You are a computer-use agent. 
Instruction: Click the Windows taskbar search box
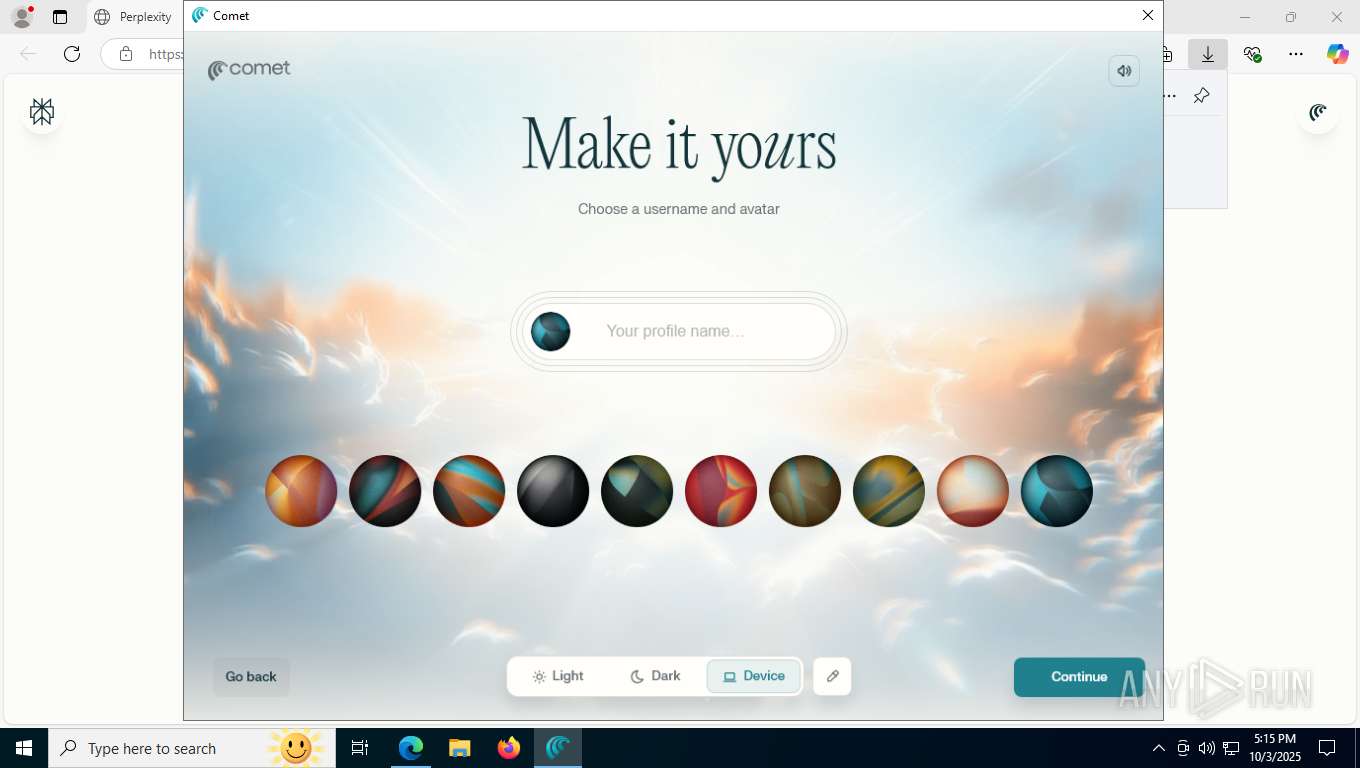pos(190,748)
